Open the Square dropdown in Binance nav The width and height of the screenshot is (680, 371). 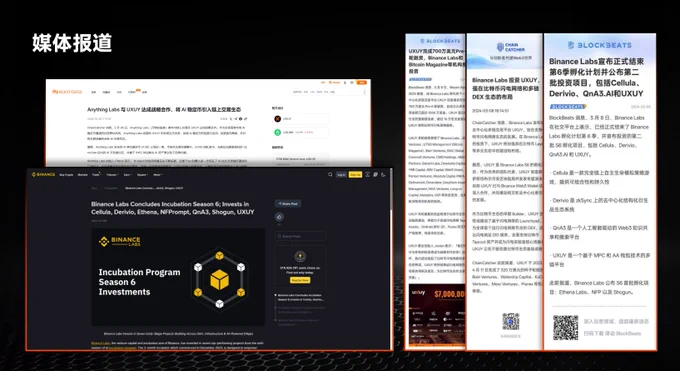143,175
